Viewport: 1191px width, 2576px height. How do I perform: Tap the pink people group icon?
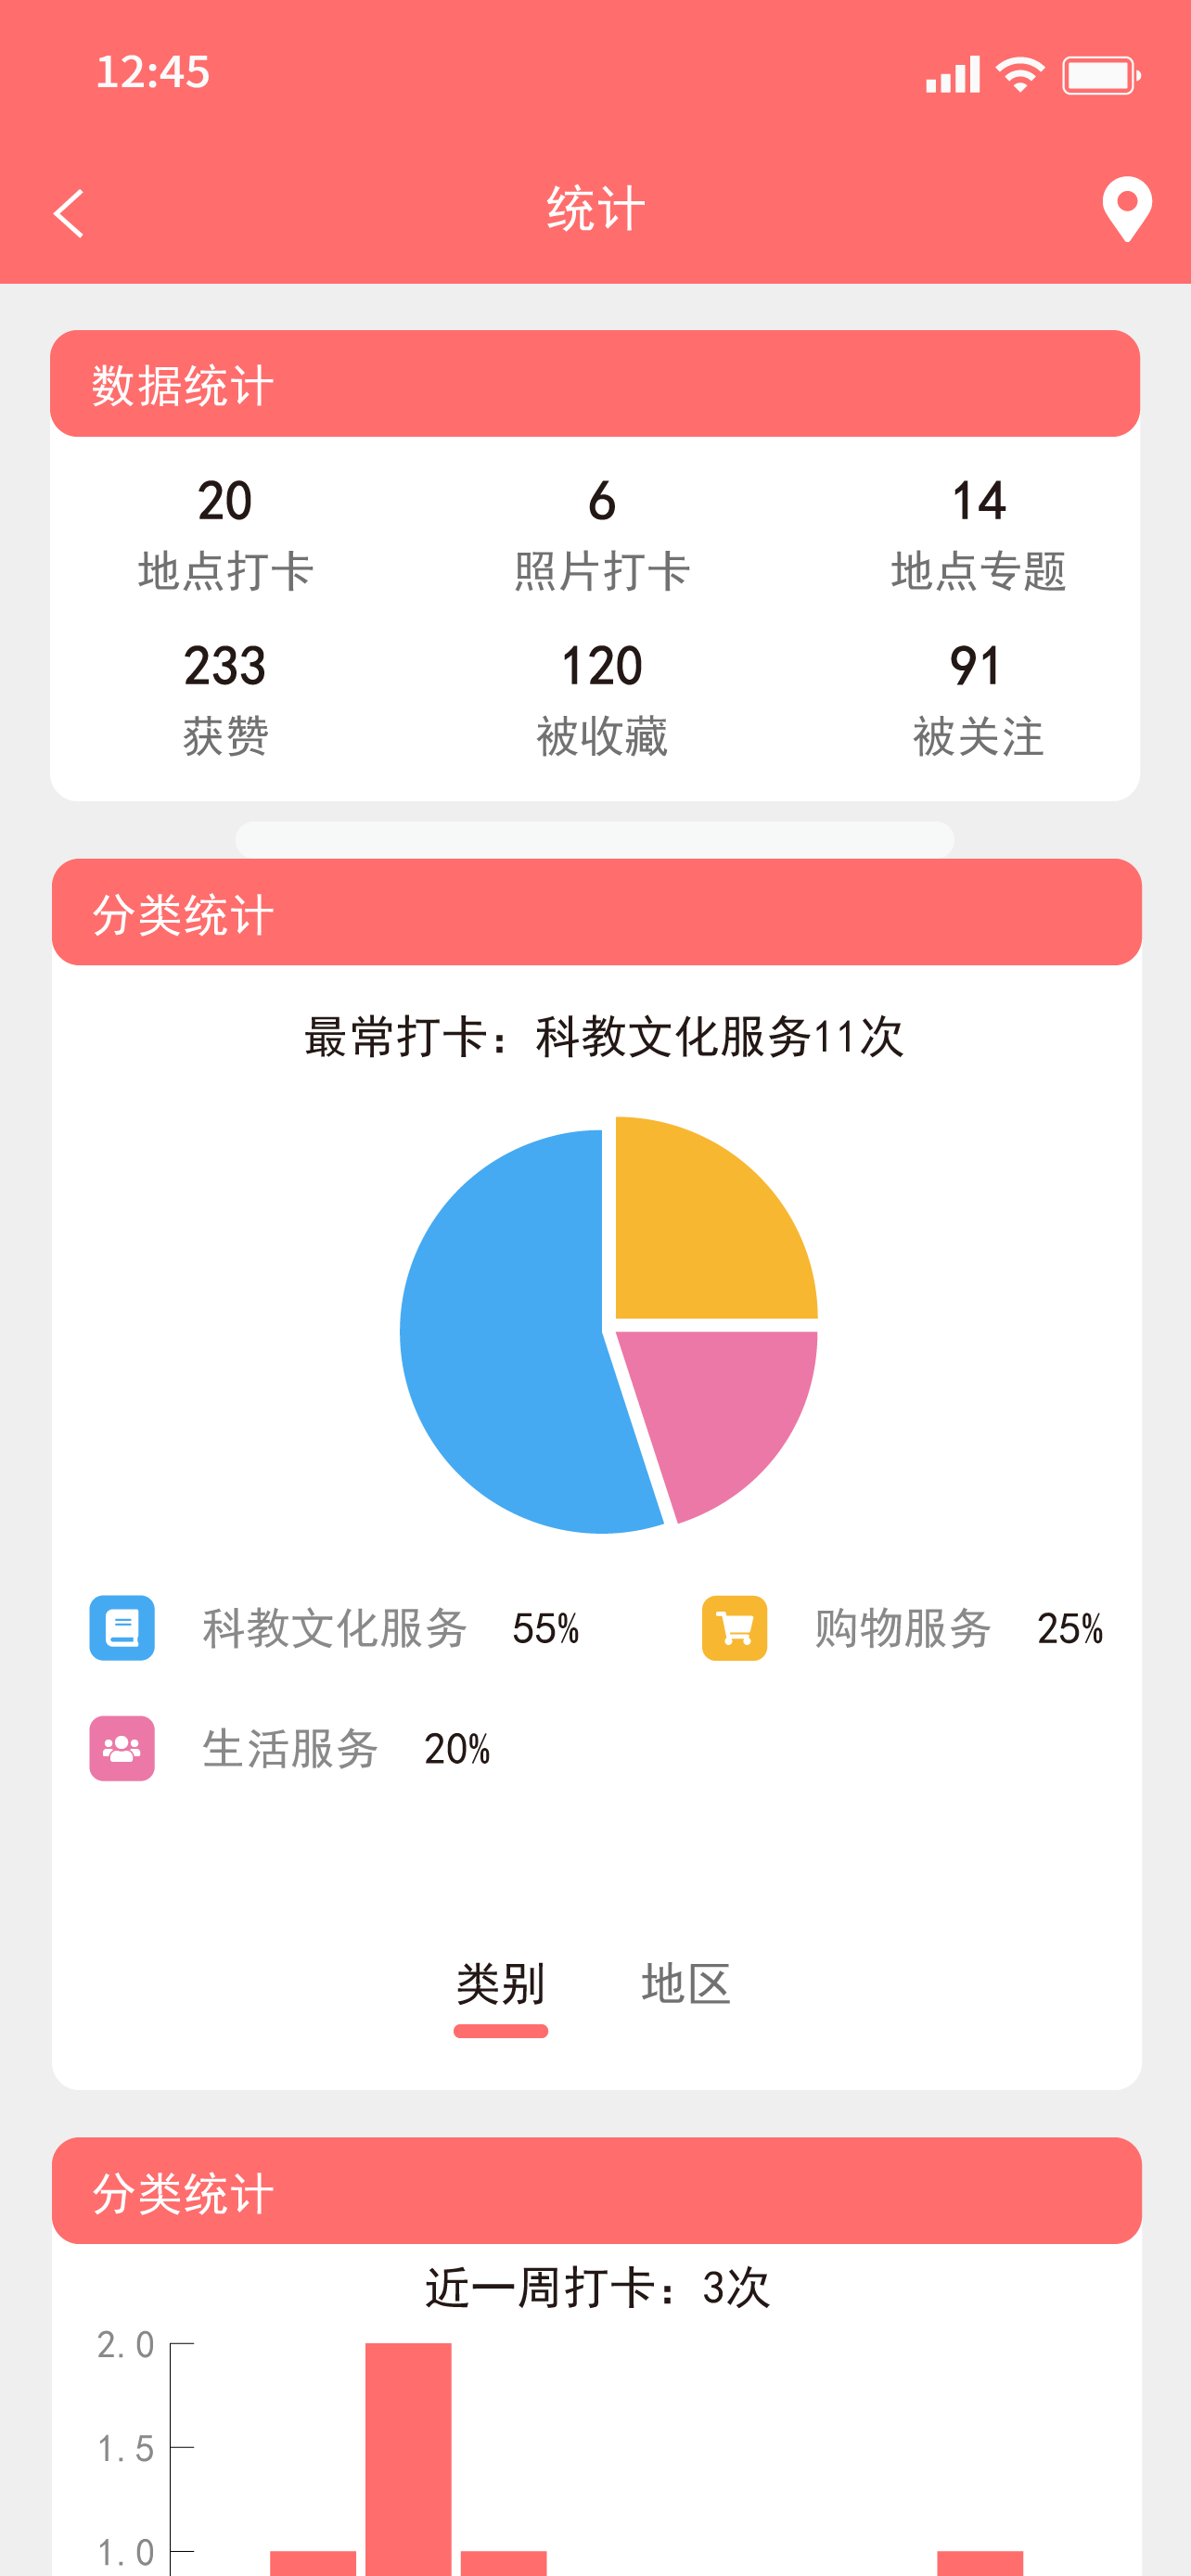point(122,1748)
